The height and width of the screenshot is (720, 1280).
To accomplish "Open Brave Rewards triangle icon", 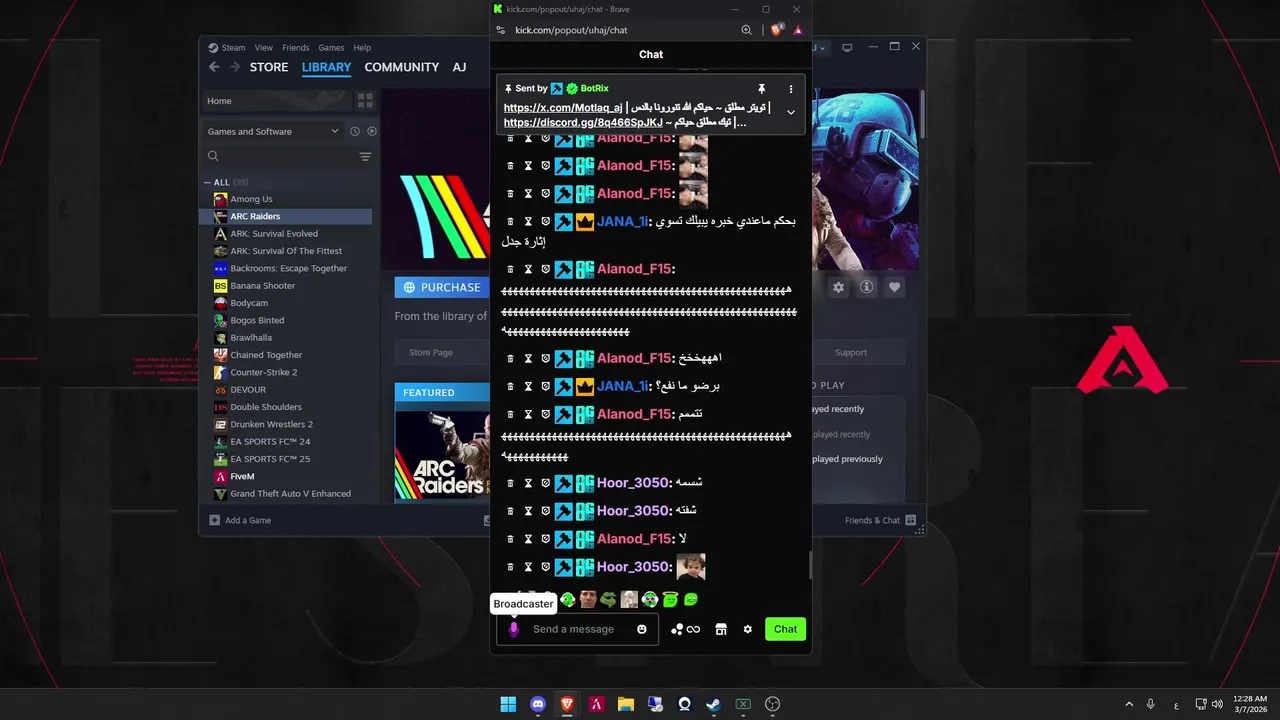I will coord(798,30).
